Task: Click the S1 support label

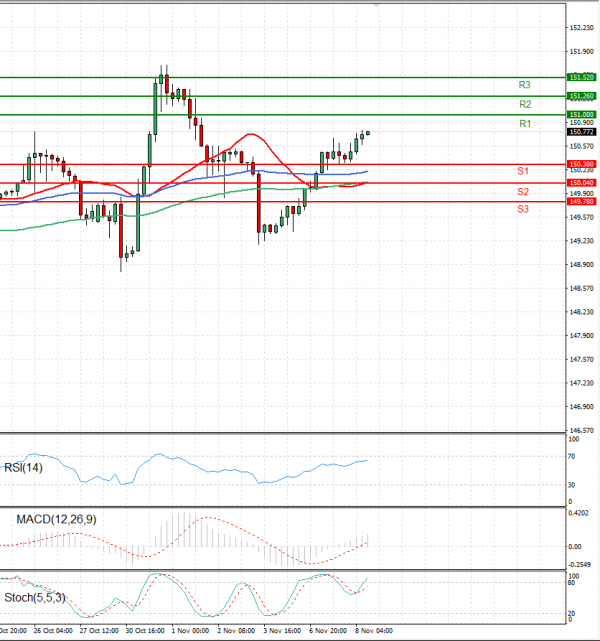Action: (523, 171)
